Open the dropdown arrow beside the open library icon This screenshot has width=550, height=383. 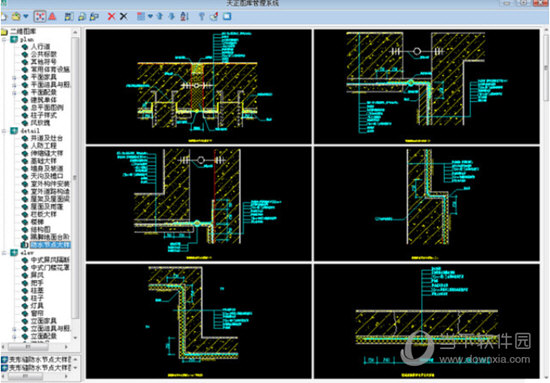(26, 16)
